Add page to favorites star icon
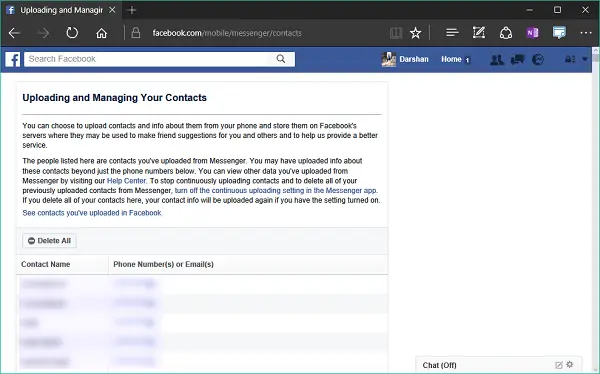The height and width of the screenshot is (374, 600). point(415,33)
